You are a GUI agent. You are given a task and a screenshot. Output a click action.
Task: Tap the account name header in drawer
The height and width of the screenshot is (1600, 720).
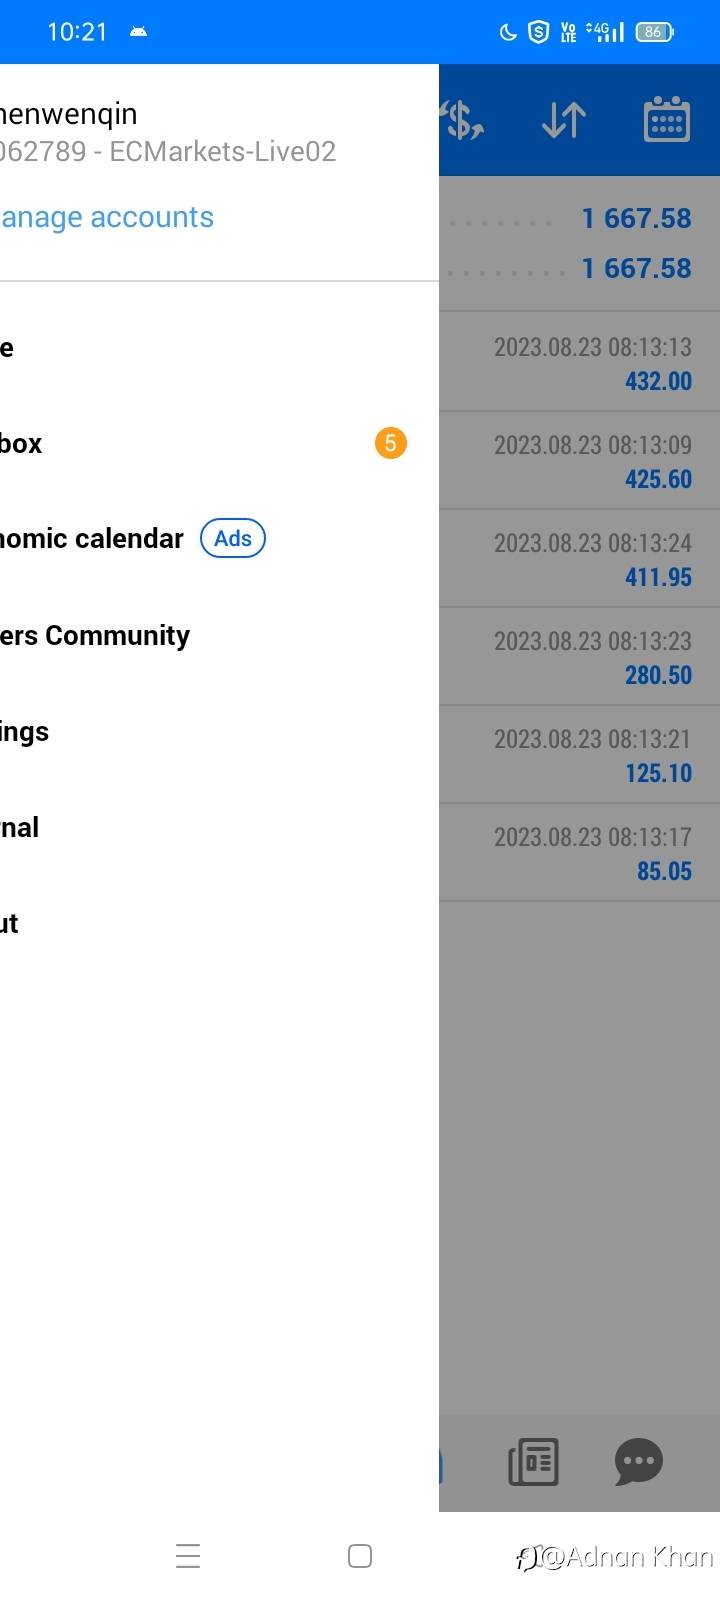[70, 115]
